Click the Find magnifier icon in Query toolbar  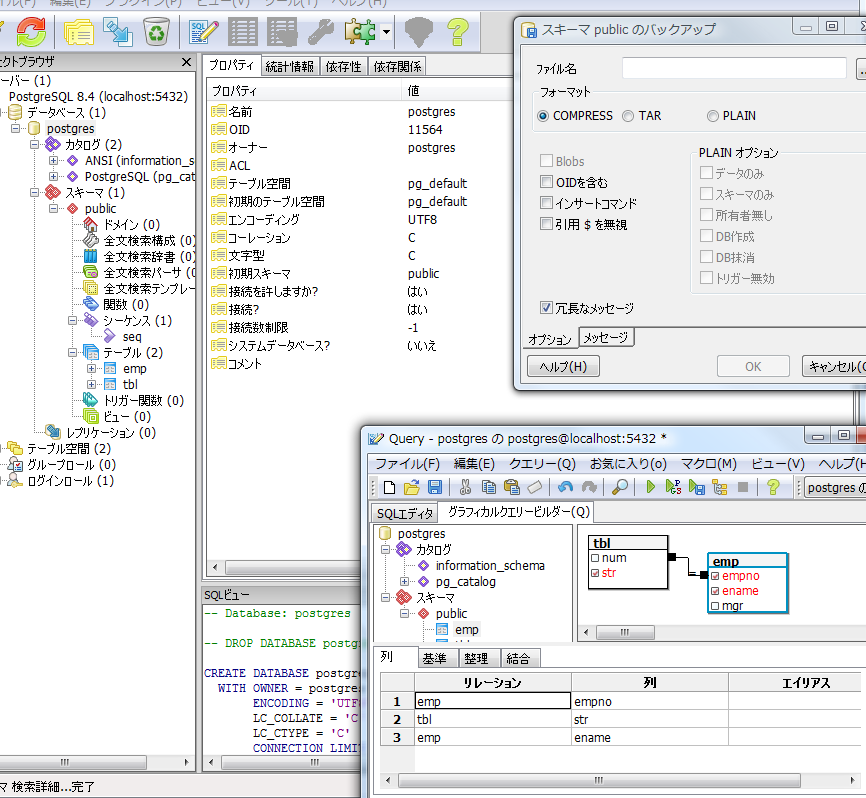point(620,487)
